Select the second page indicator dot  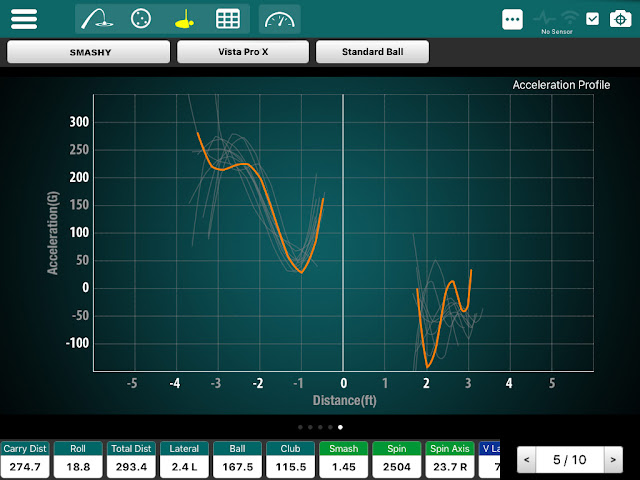point(310,427)
